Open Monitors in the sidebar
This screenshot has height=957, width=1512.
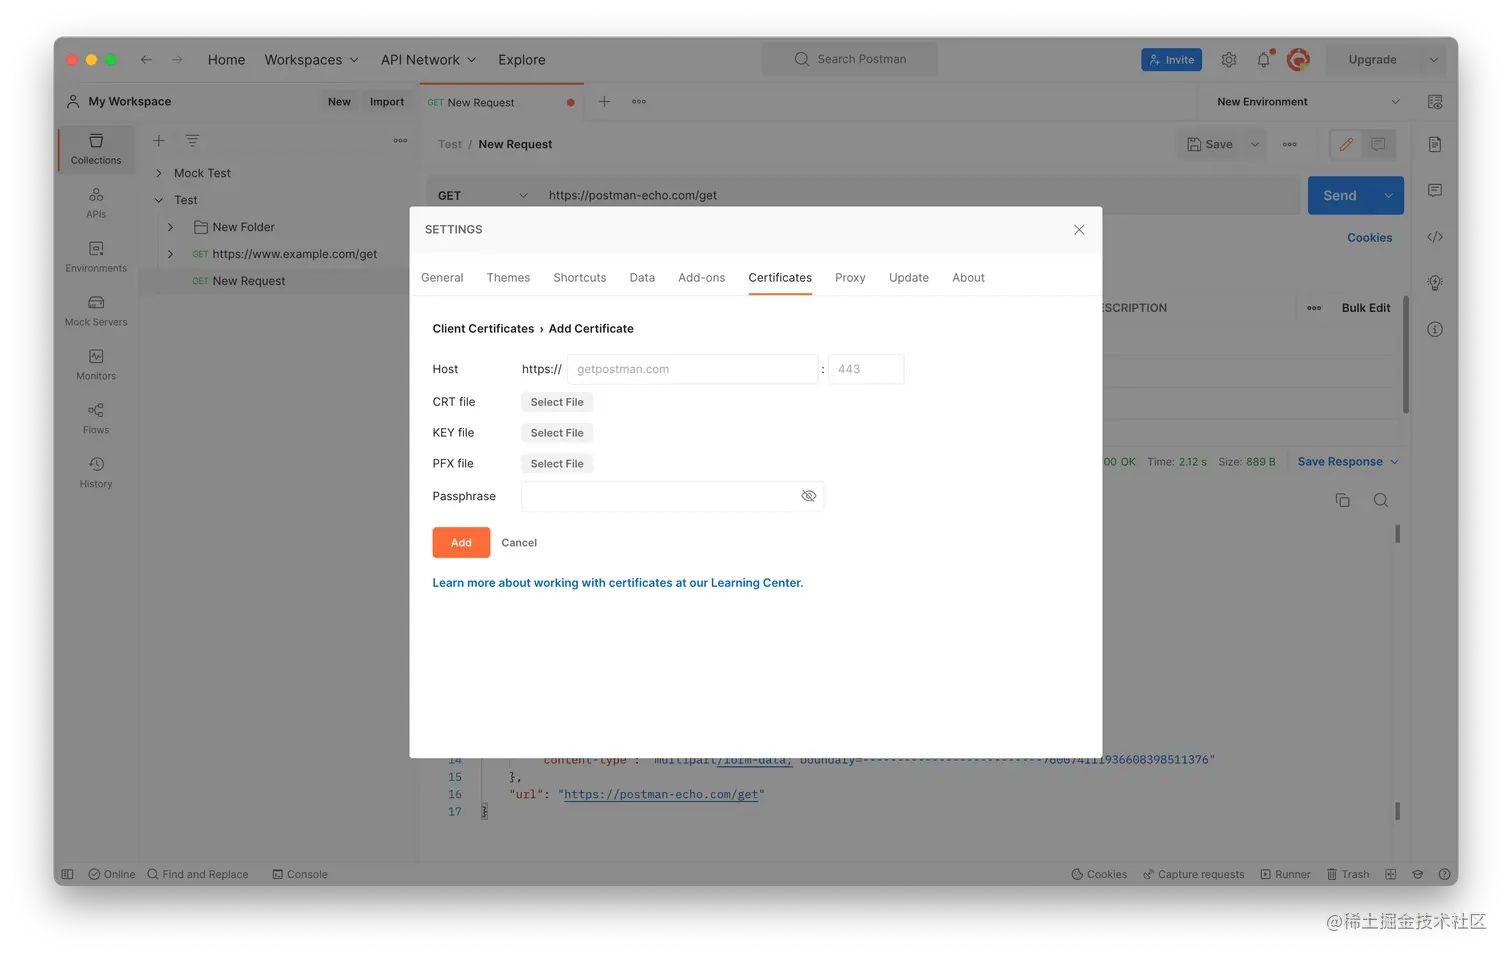[x=96, y=365]
